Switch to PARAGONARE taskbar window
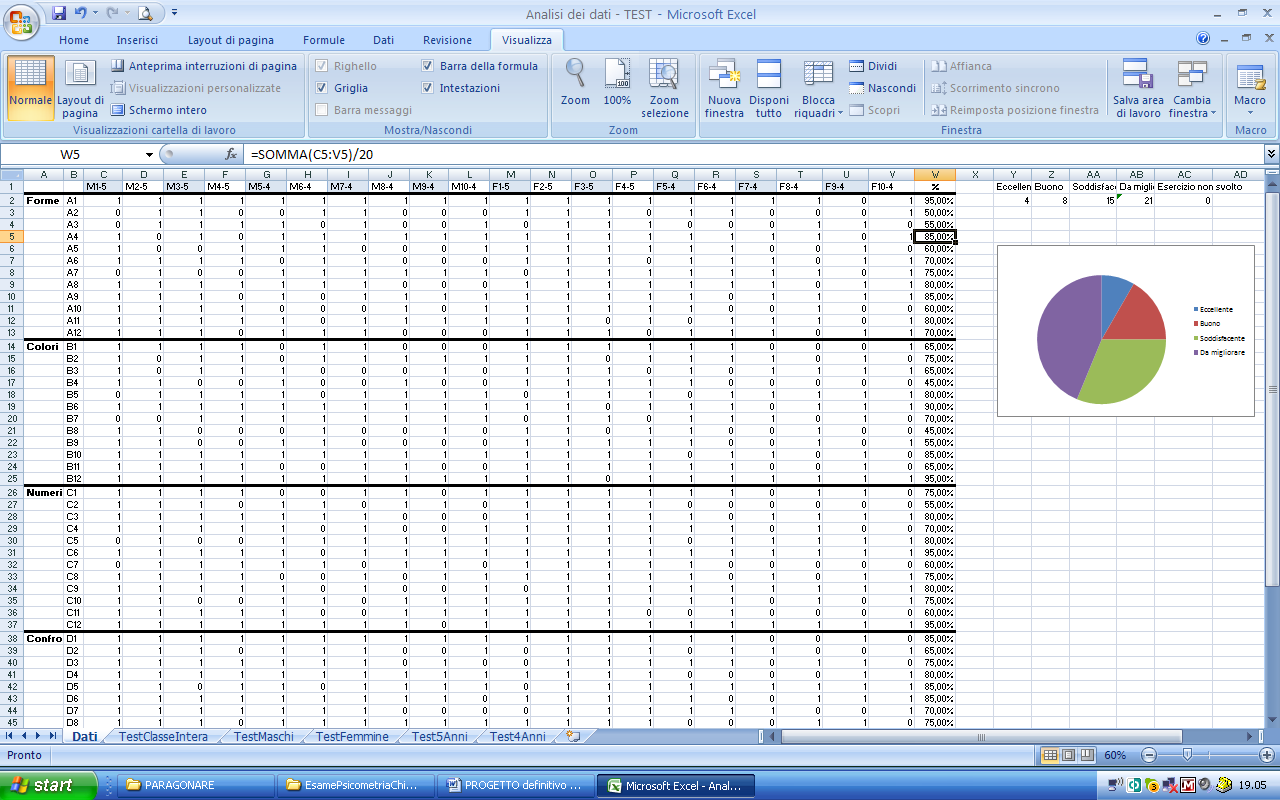Screen dimensions: 1280x800 (196, 785)
